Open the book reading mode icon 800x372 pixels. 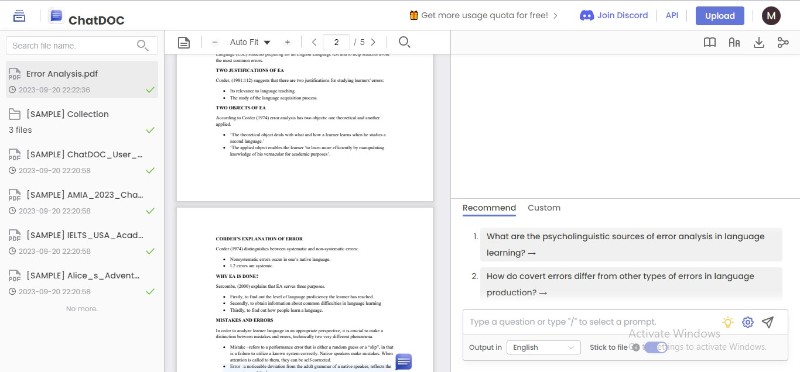point(710,42)
